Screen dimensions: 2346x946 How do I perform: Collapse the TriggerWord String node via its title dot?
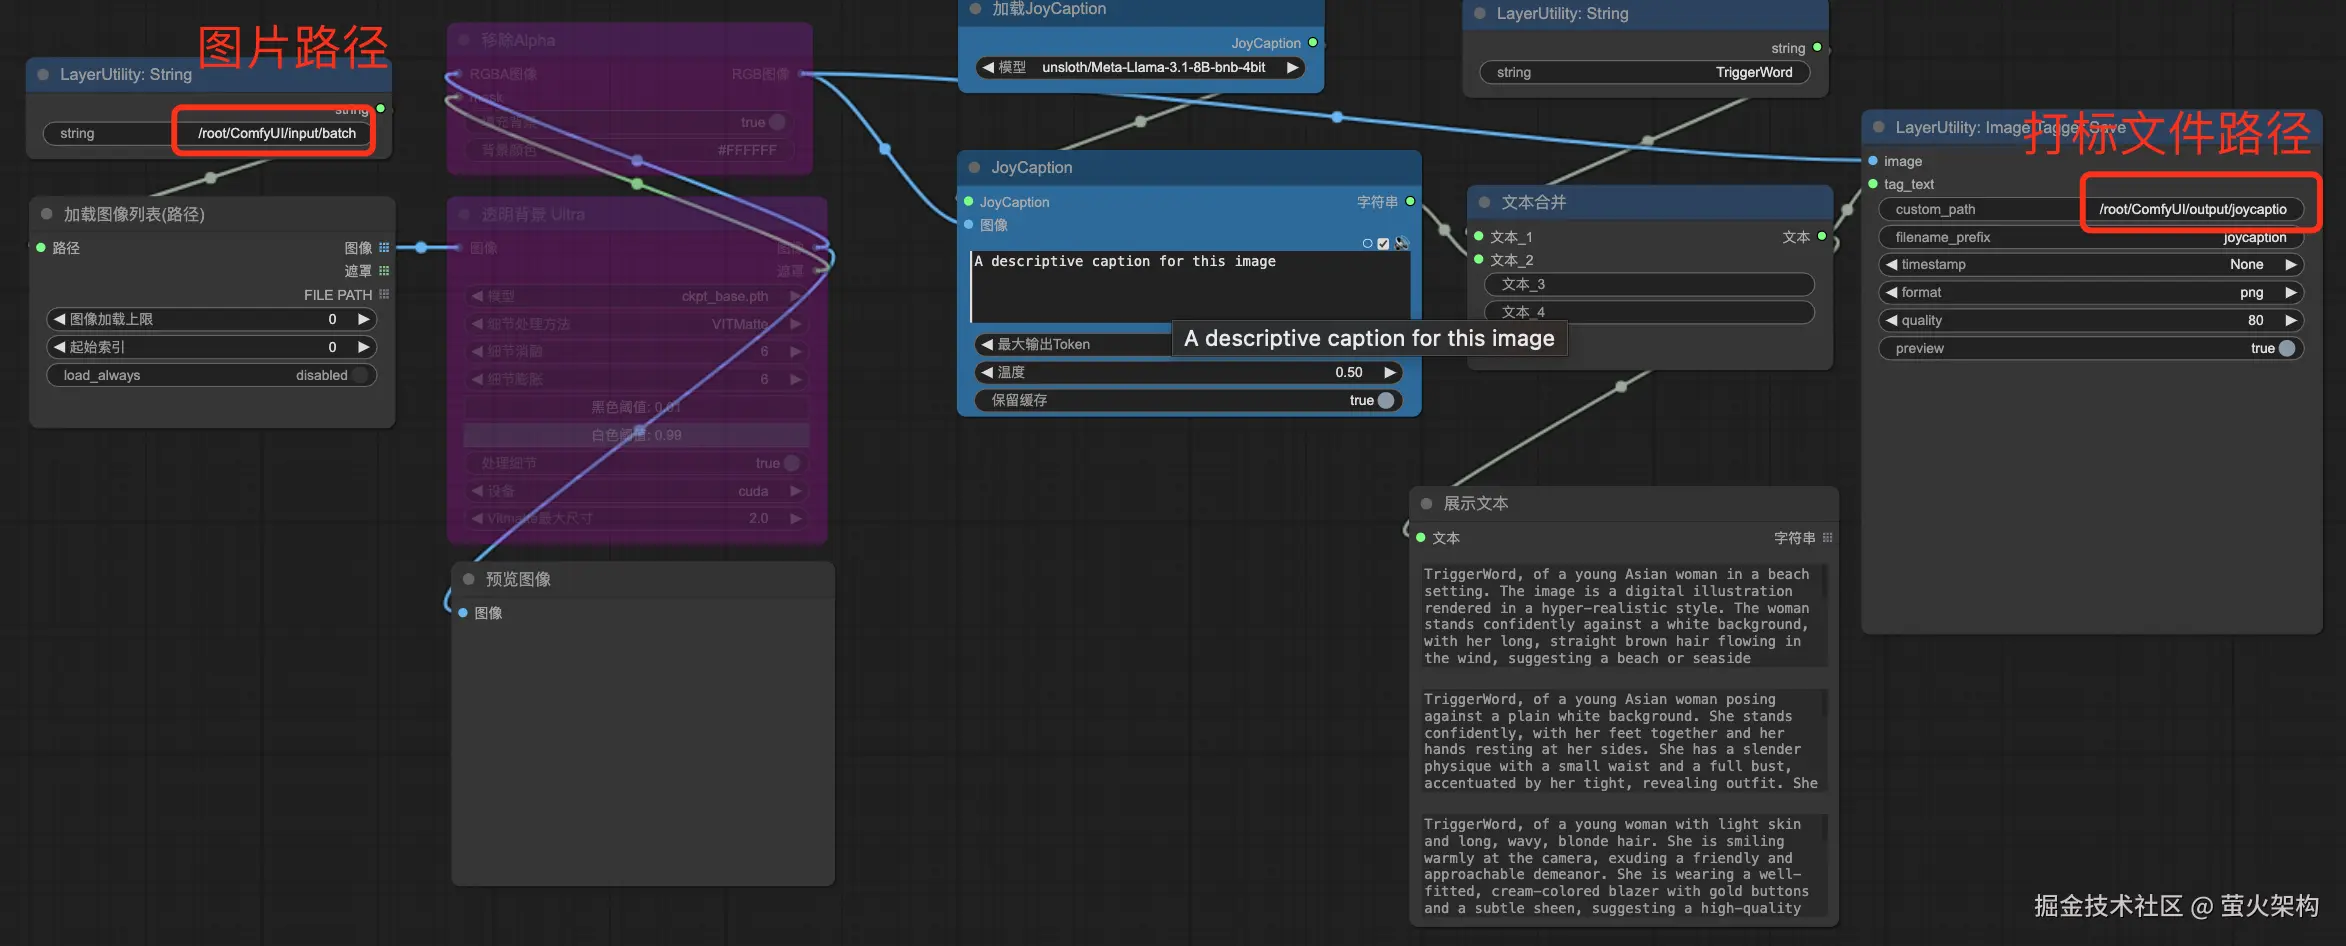tap(1480, 13)
